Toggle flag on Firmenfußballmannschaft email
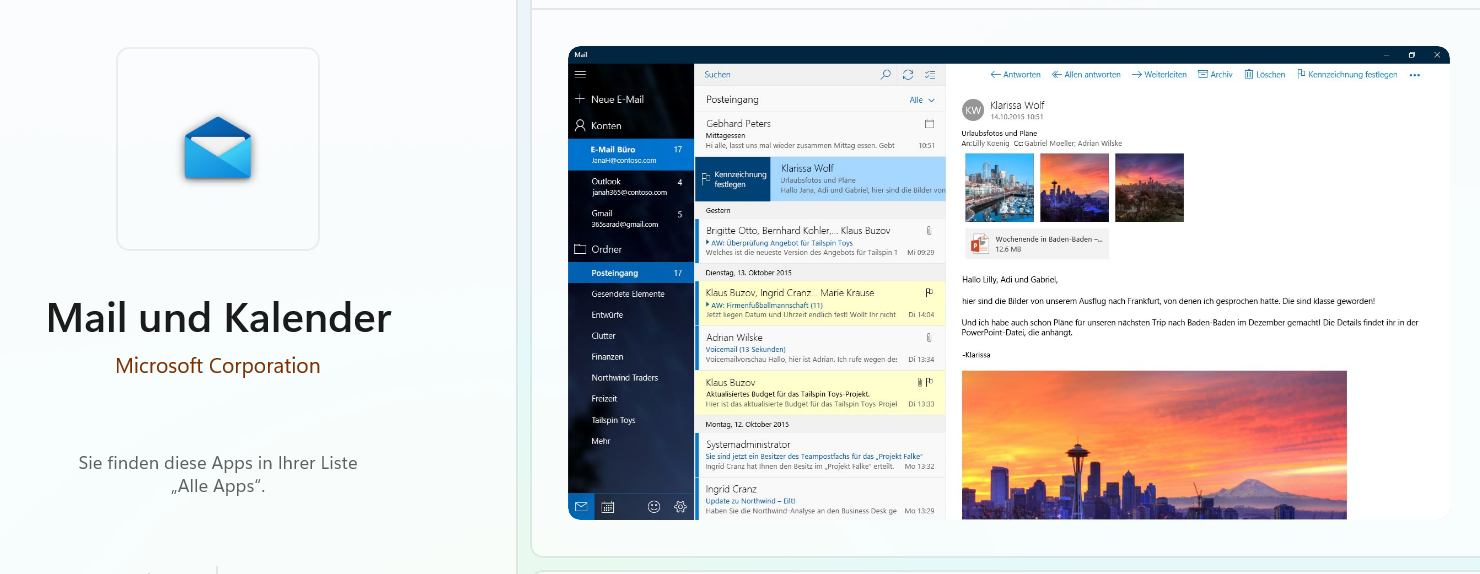The width and height of the screenshot is (1480, 574). point(929,292)
